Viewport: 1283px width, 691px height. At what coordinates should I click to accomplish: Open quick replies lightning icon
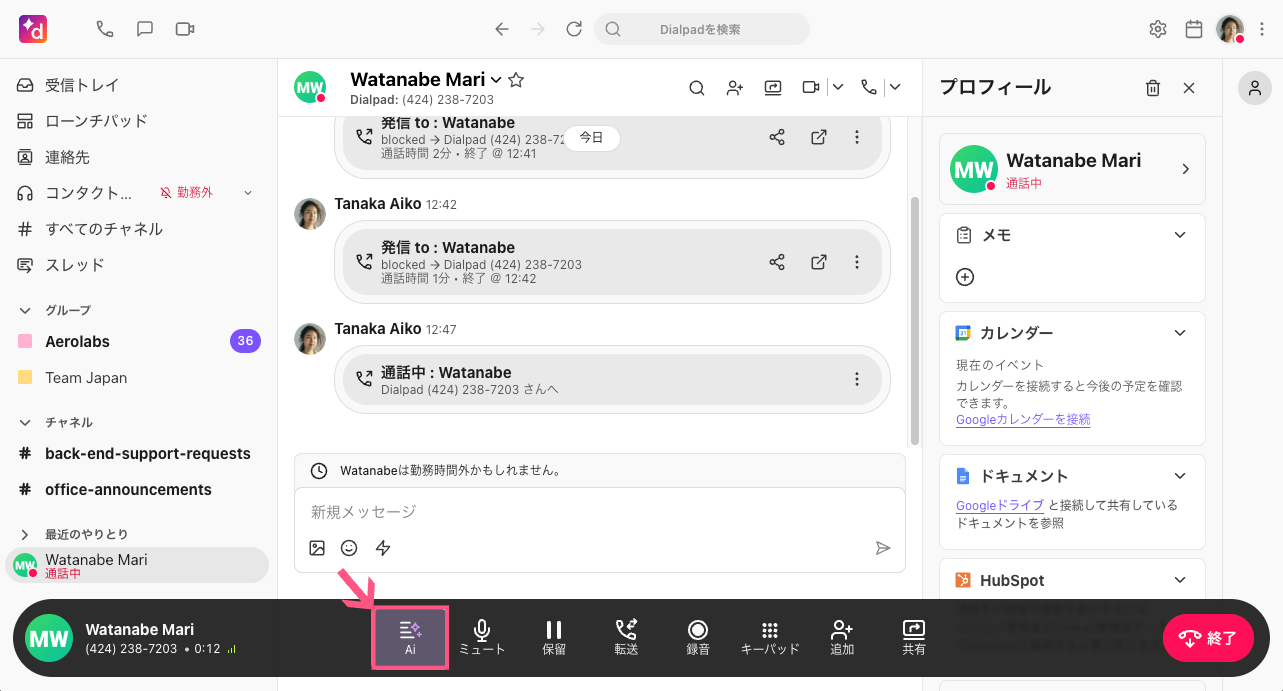point(383,548)
